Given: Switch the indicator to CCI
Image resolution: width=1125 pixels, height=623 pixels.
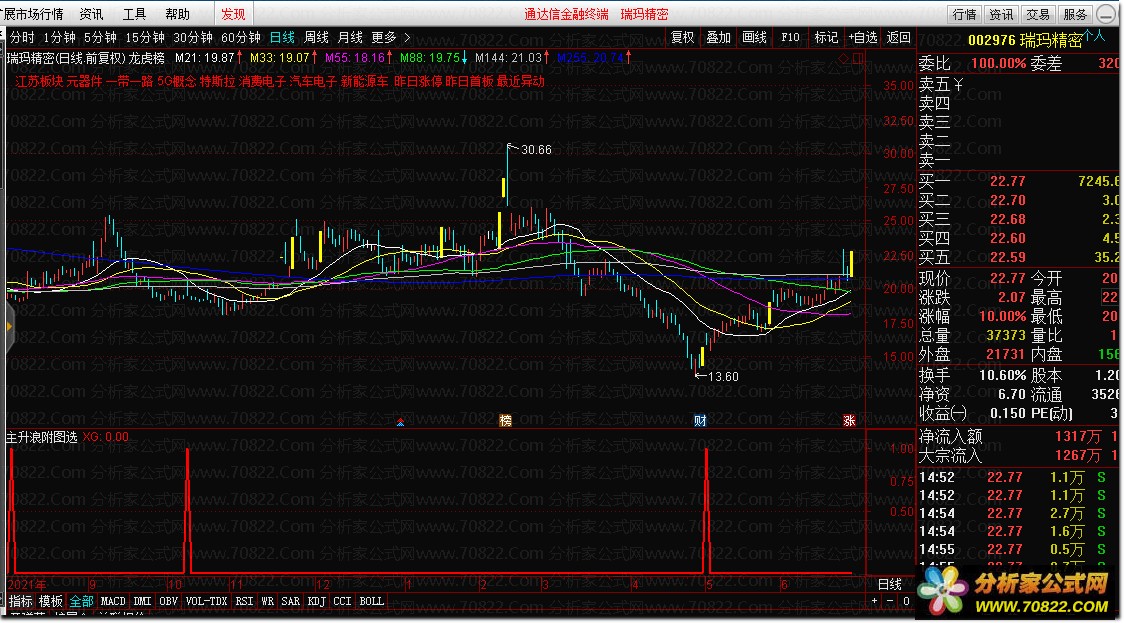Looking at the screenshot, I should pos(342,601).
